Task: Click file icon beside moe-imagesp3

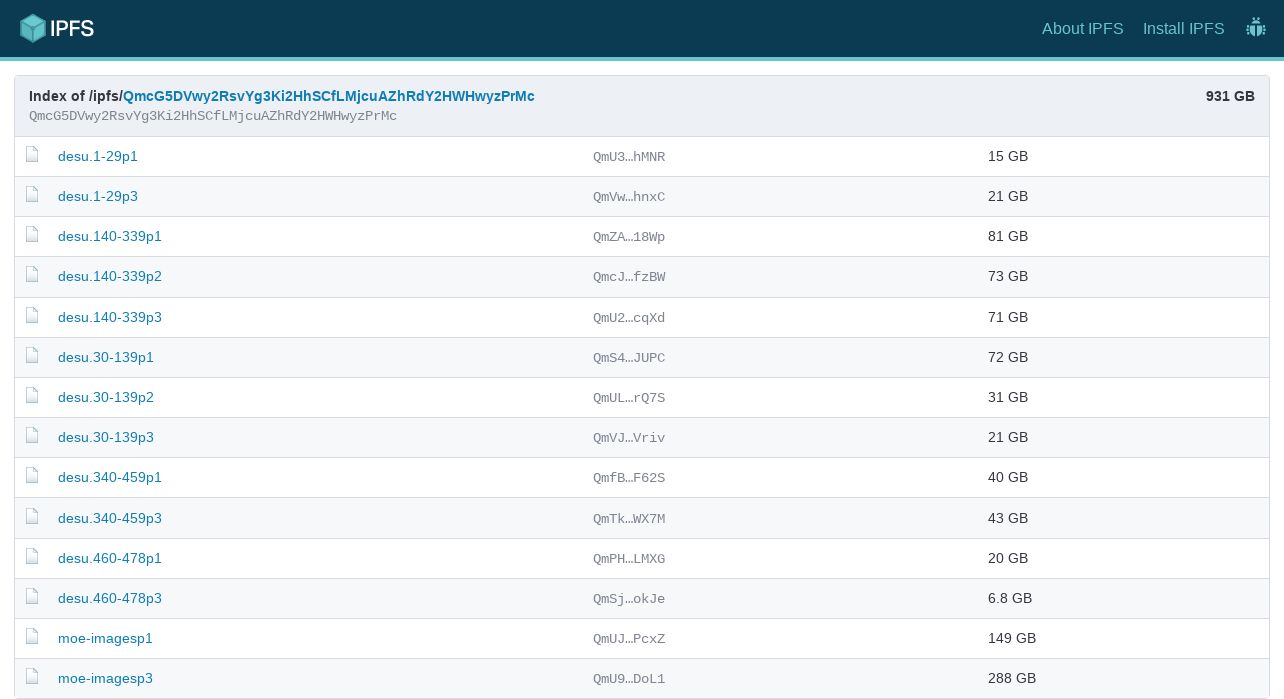Action: tap(33, 677)
